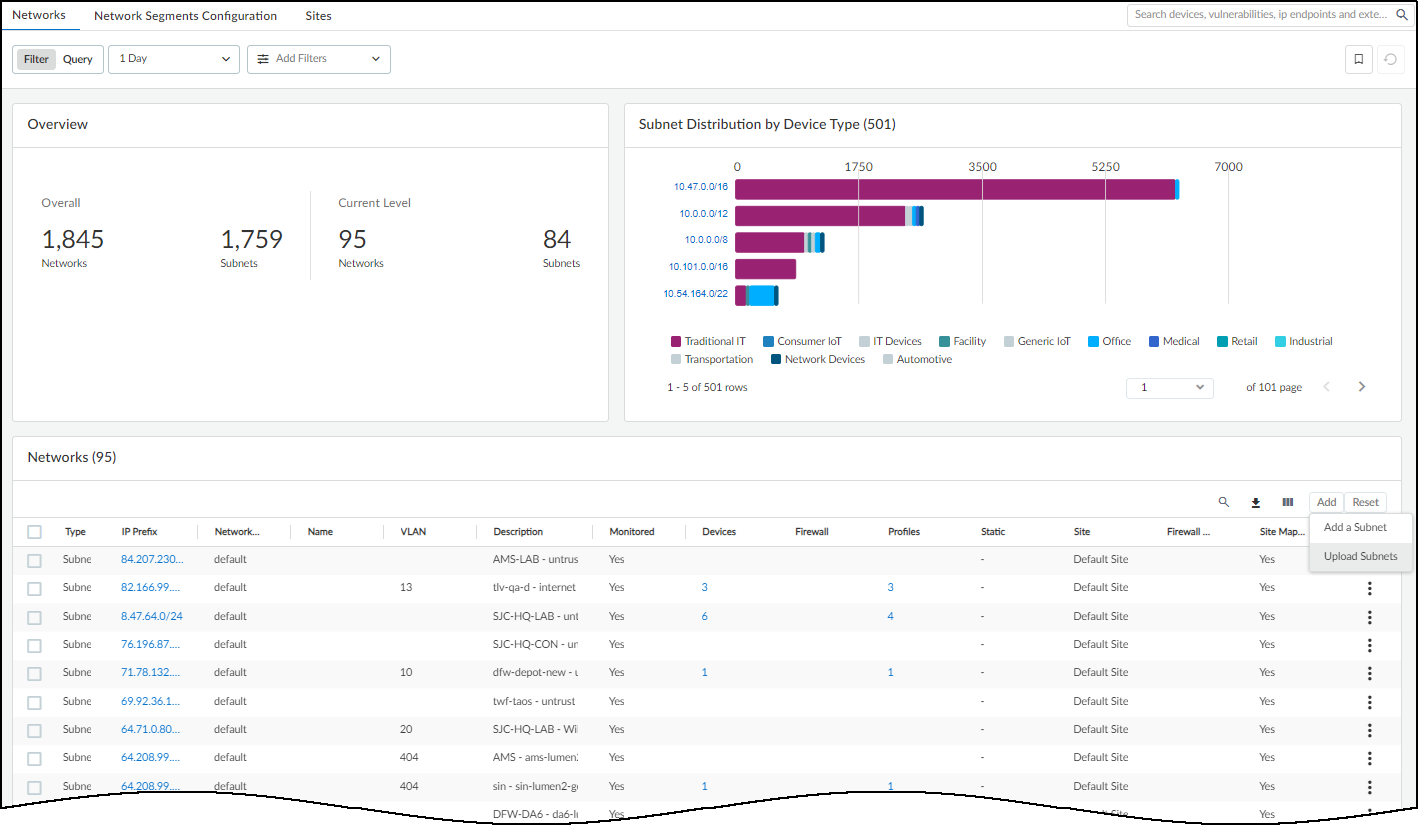The image size is (1418, 826).
Task: Open the 10.47.0.0/16 subnet link
Action: [700, 187]
